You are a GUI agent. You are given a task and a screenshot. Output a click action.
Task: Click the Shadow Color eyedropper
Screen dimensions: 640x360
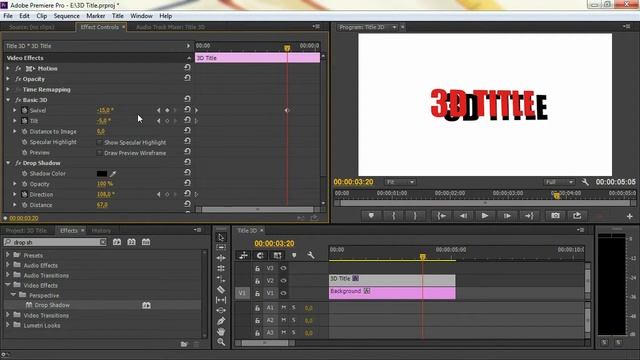pos(113,174)
